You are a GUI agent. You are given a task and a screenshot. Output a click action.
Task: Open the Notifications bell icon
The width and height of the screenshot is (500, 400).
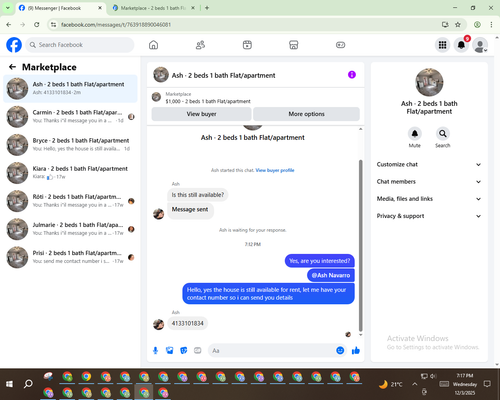(461, 45)
